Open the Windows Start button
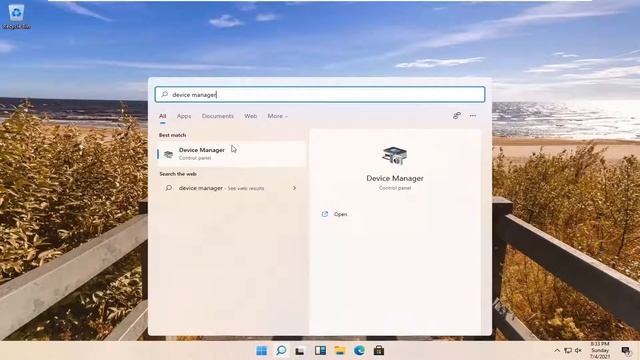The image size is (640, 360). pyautogui.click(x=262, y=351)
